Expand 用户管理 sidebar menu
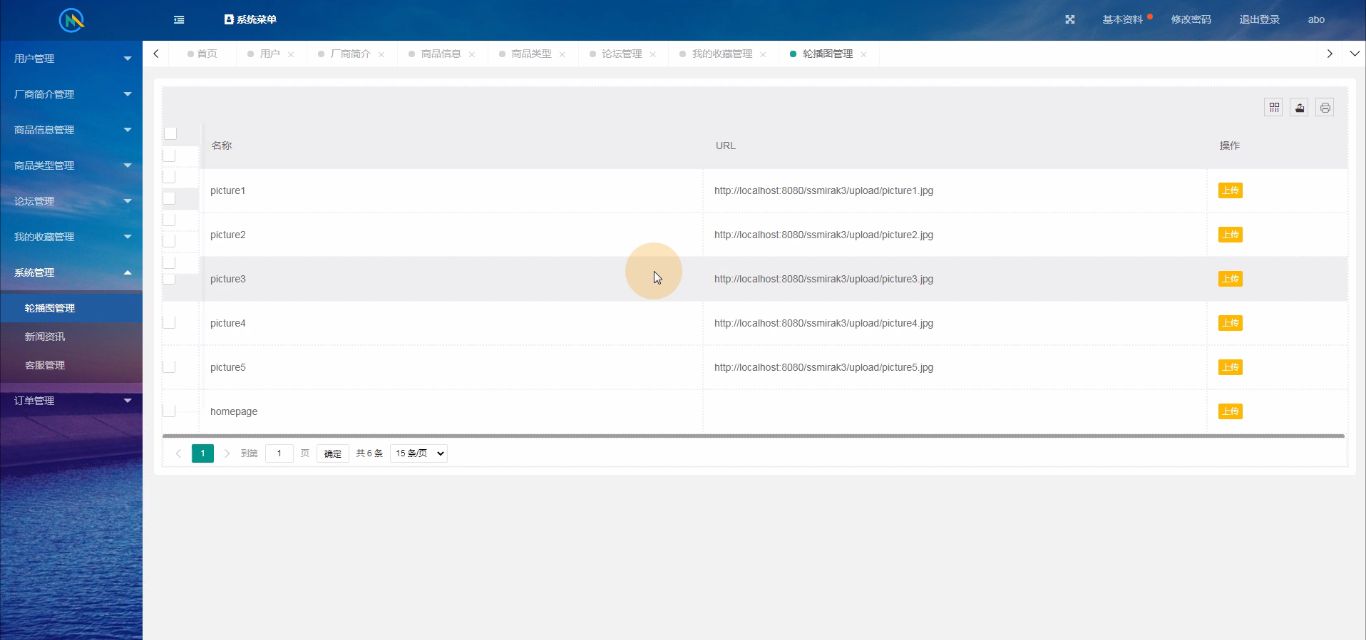 71,58
